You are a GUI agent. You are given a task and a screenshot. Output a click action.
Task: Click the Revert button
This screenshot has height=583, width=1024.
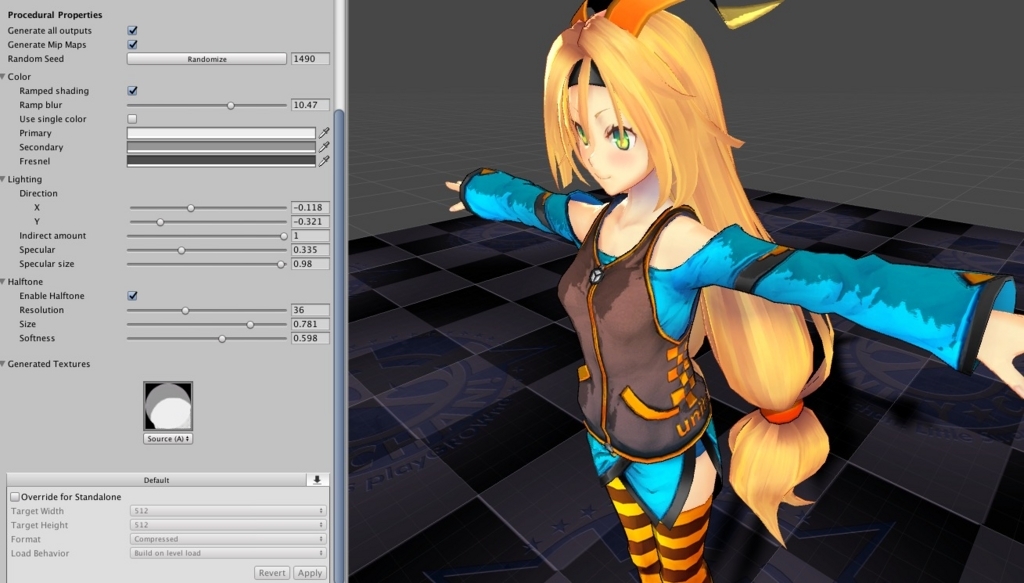272,573
